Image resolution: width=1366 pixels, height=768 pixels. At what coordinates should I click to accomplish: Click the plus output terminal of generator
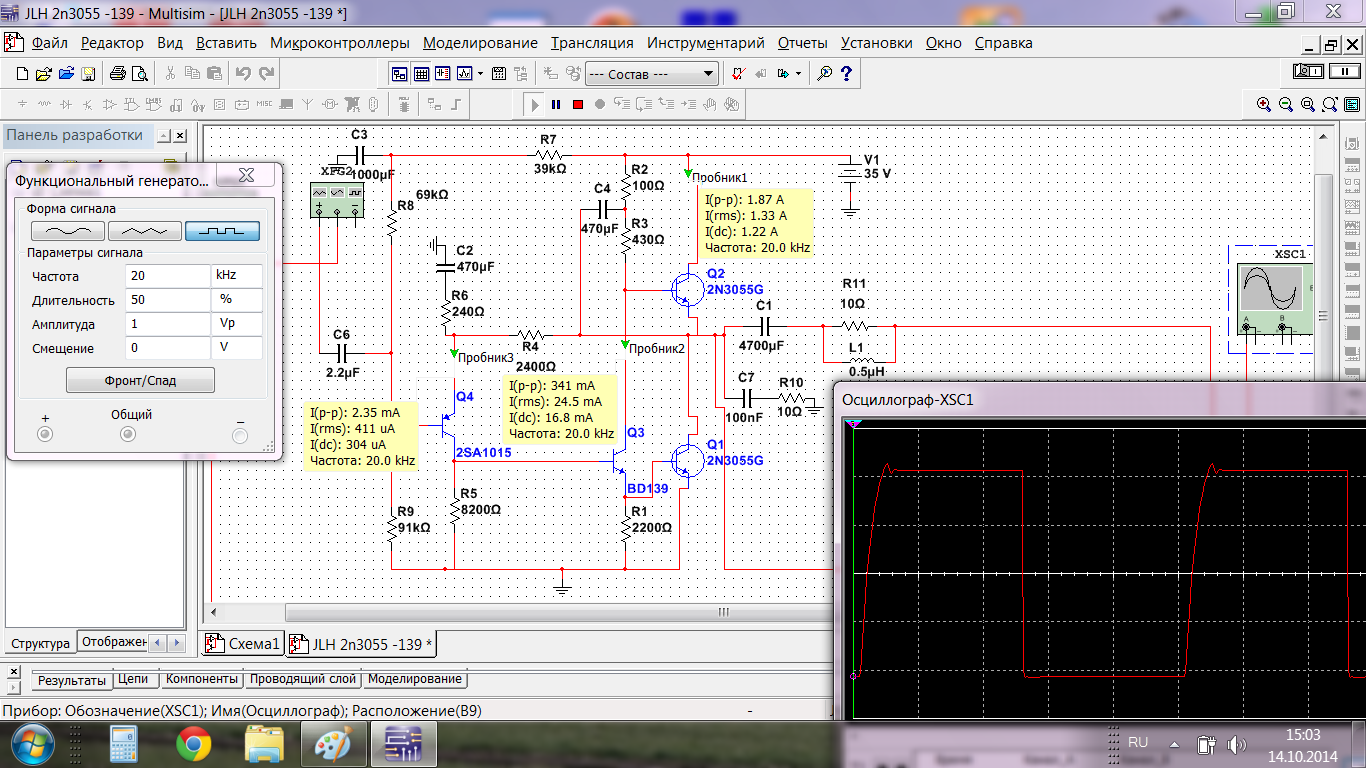coord(45,434)
